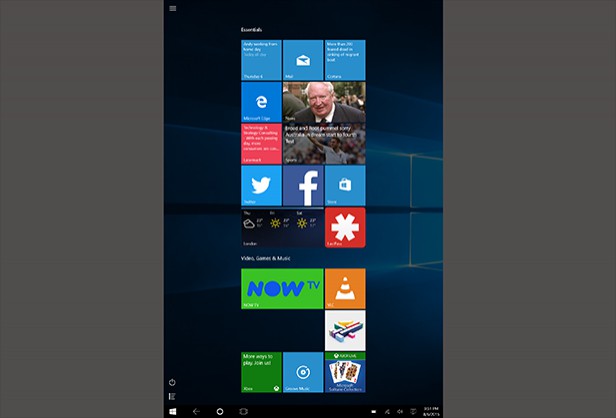Click the taskbar clock and date
The width and height of the screenshot is (616, 418).
431,412
